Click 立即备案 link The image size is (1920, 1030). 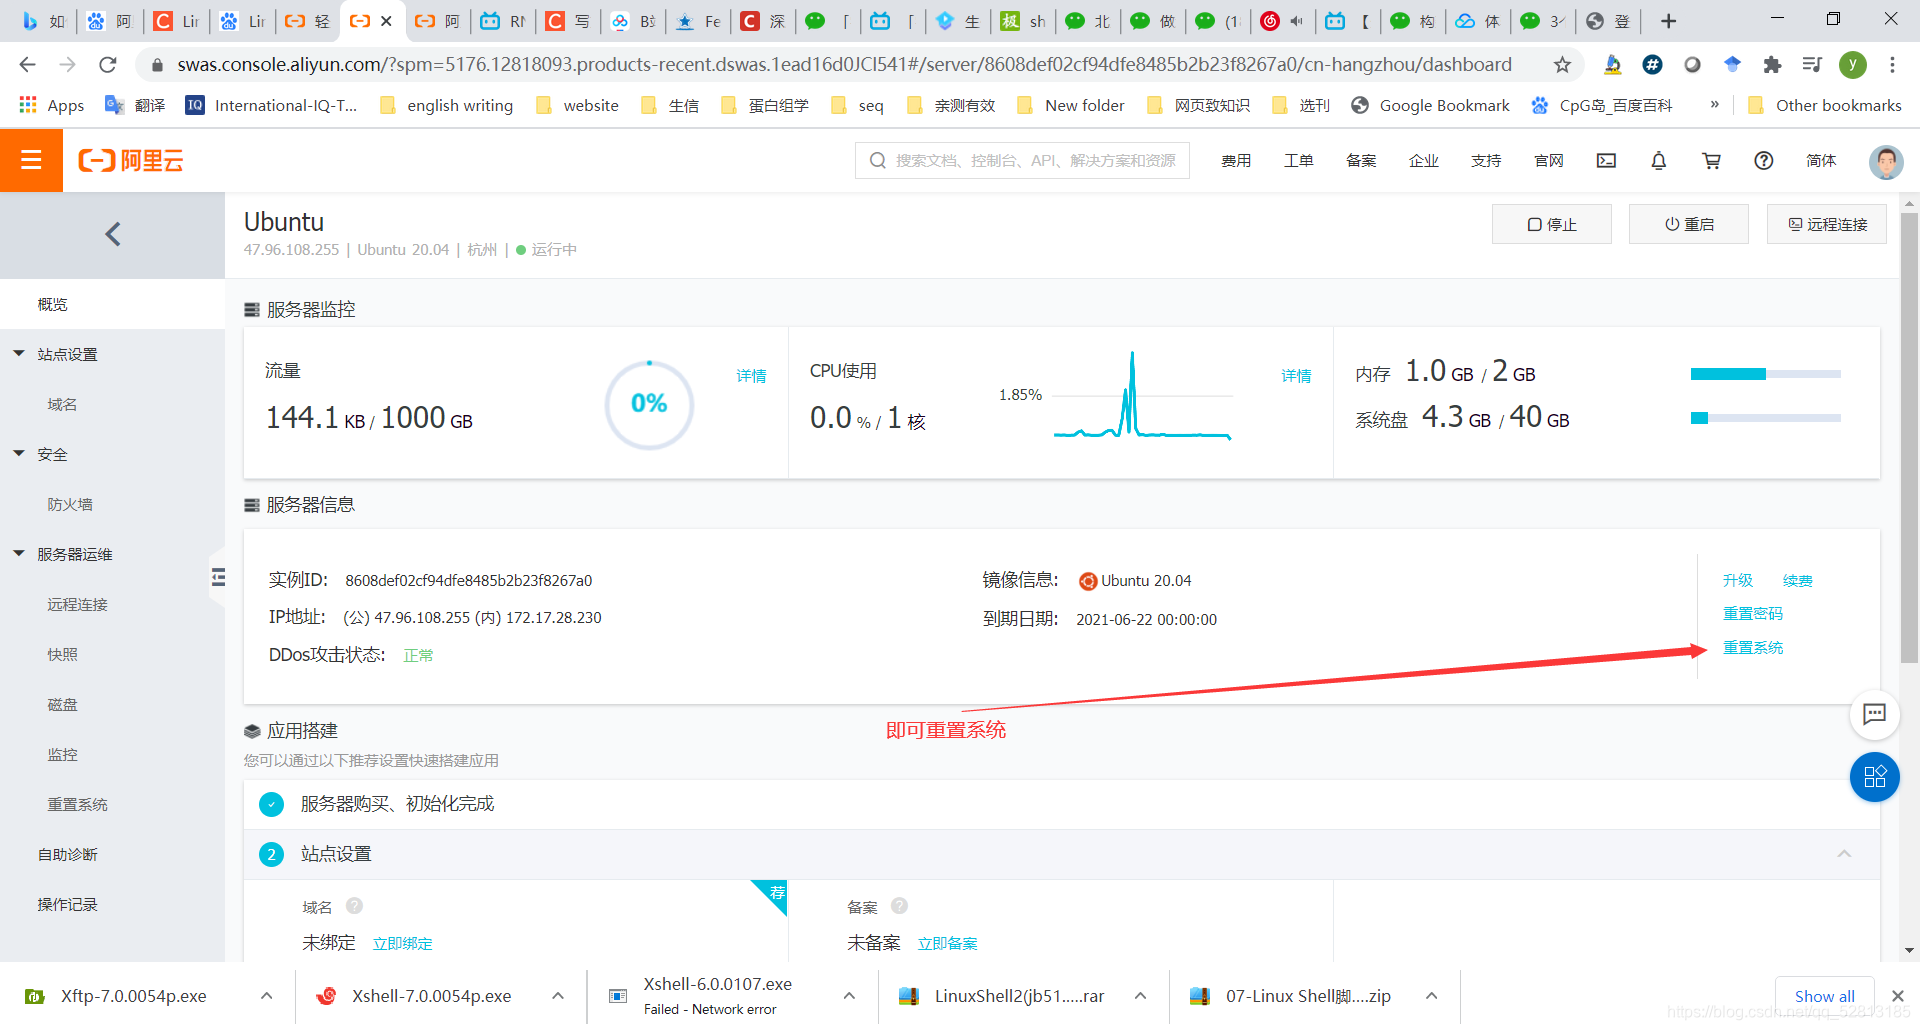947,943
